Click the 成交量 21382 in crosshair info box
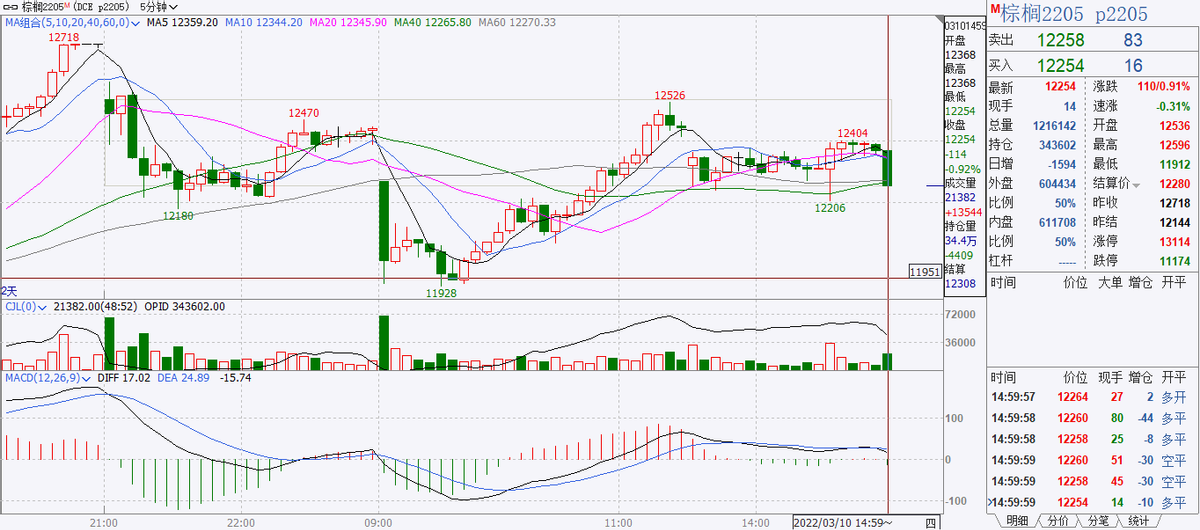The image size is (1200, 530). 959,198
